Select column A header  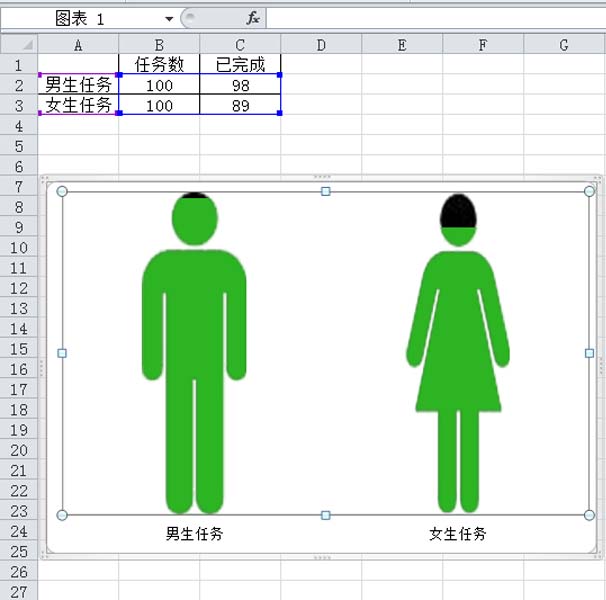point(78,44)
